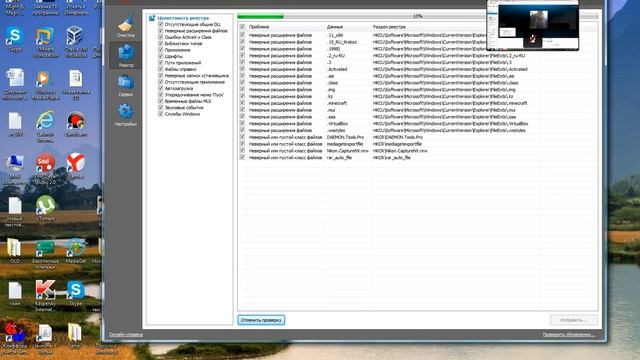Toggle the Звуковые события checkbox

pyautogui.click(x=161, y=107)
